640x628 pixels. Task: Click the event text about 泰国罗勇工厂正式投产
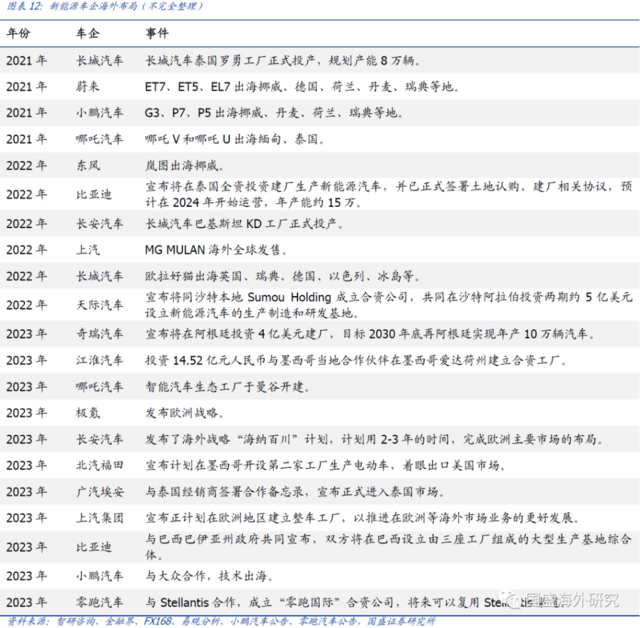282,60
